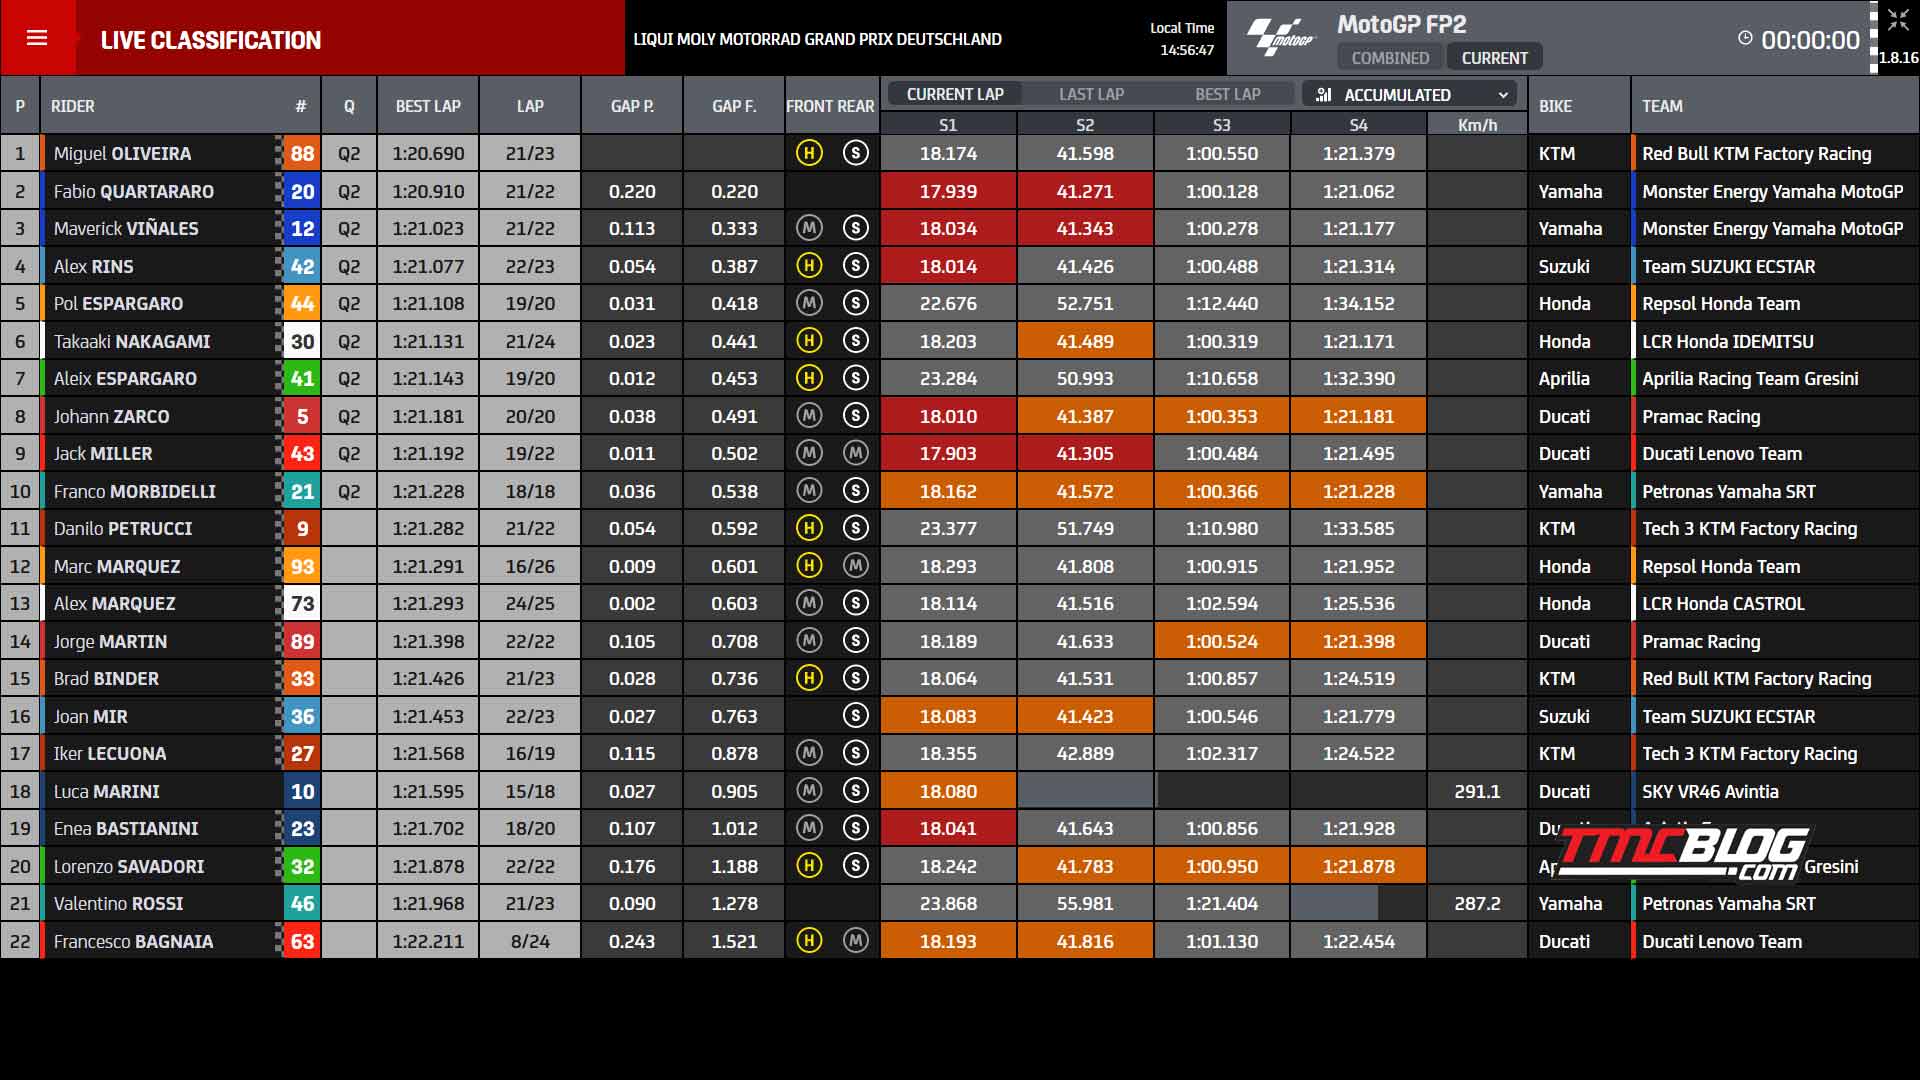Select the LAST LAP tab
The image size is (1920, 1080).
click(1091, 94)
